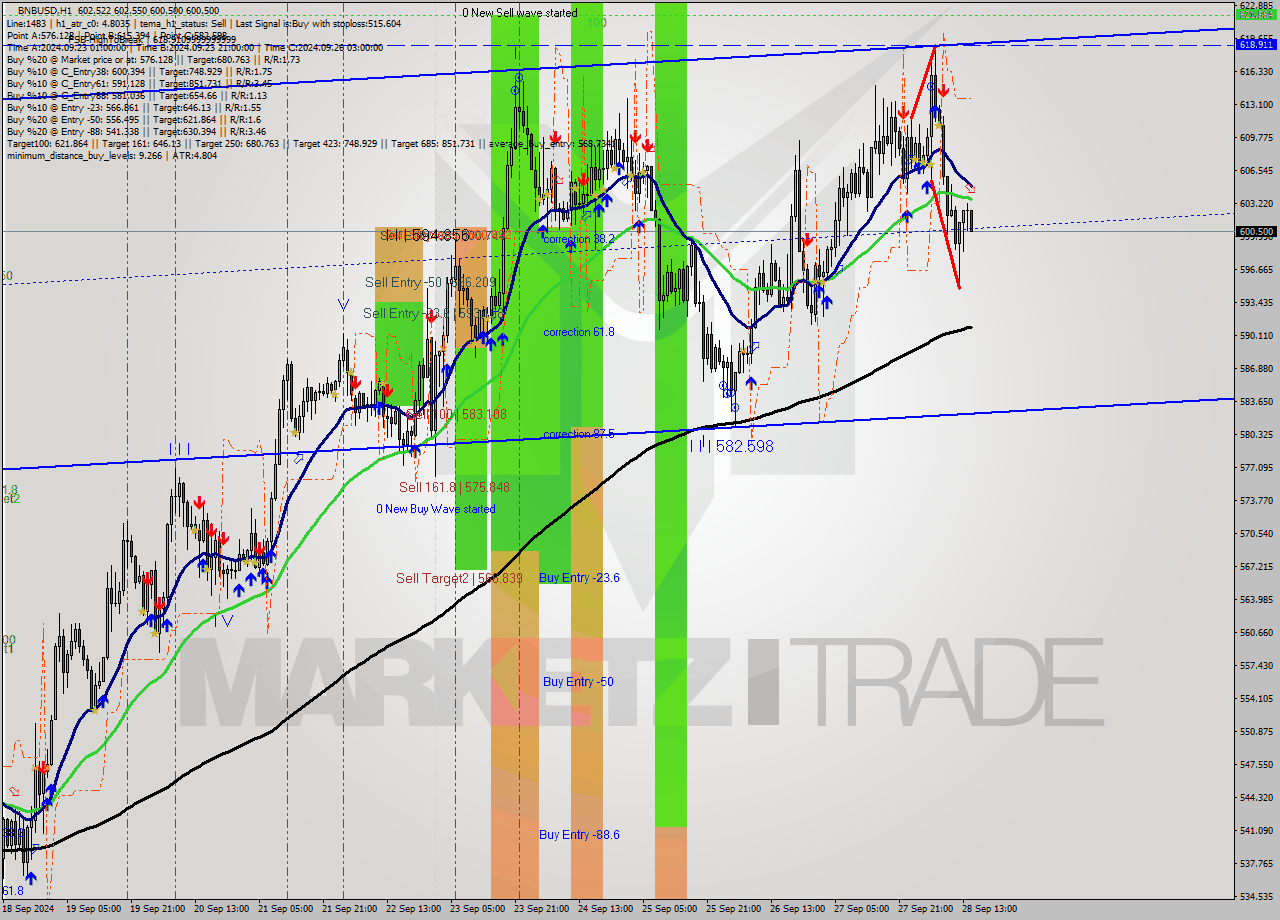The height and width of the screenshot is (920, 1280).
Task: Click the BNBUSD,H1 symbol title
Action: point(44,10)
